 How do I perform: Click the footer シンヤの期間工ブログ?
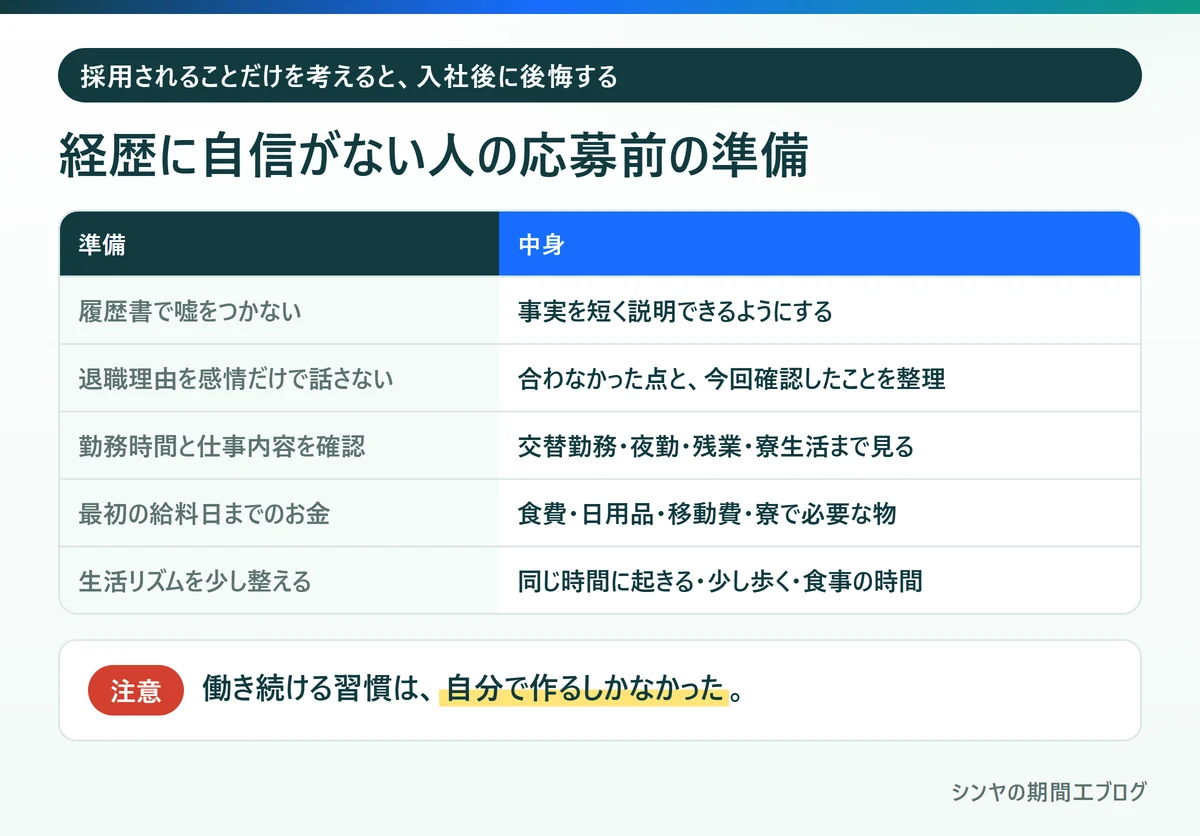(1049, 791)
